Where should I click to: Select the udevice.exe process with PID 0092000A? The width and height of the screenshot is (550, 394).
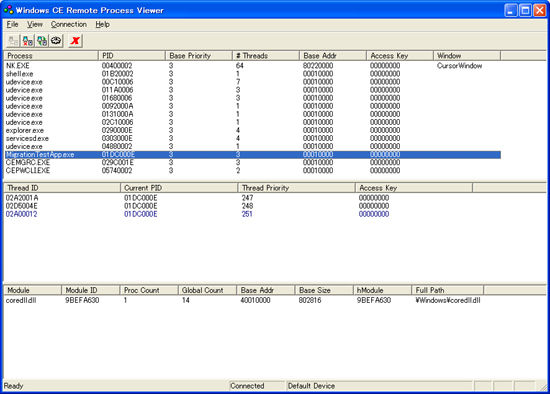[252, 106]
